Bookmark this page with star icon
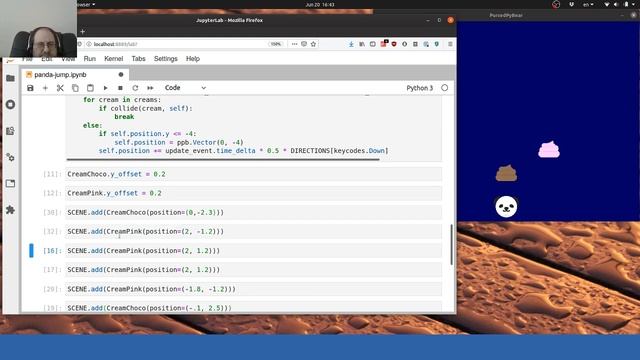This screenshot has width=640, height=360. [x=313, y=44]
